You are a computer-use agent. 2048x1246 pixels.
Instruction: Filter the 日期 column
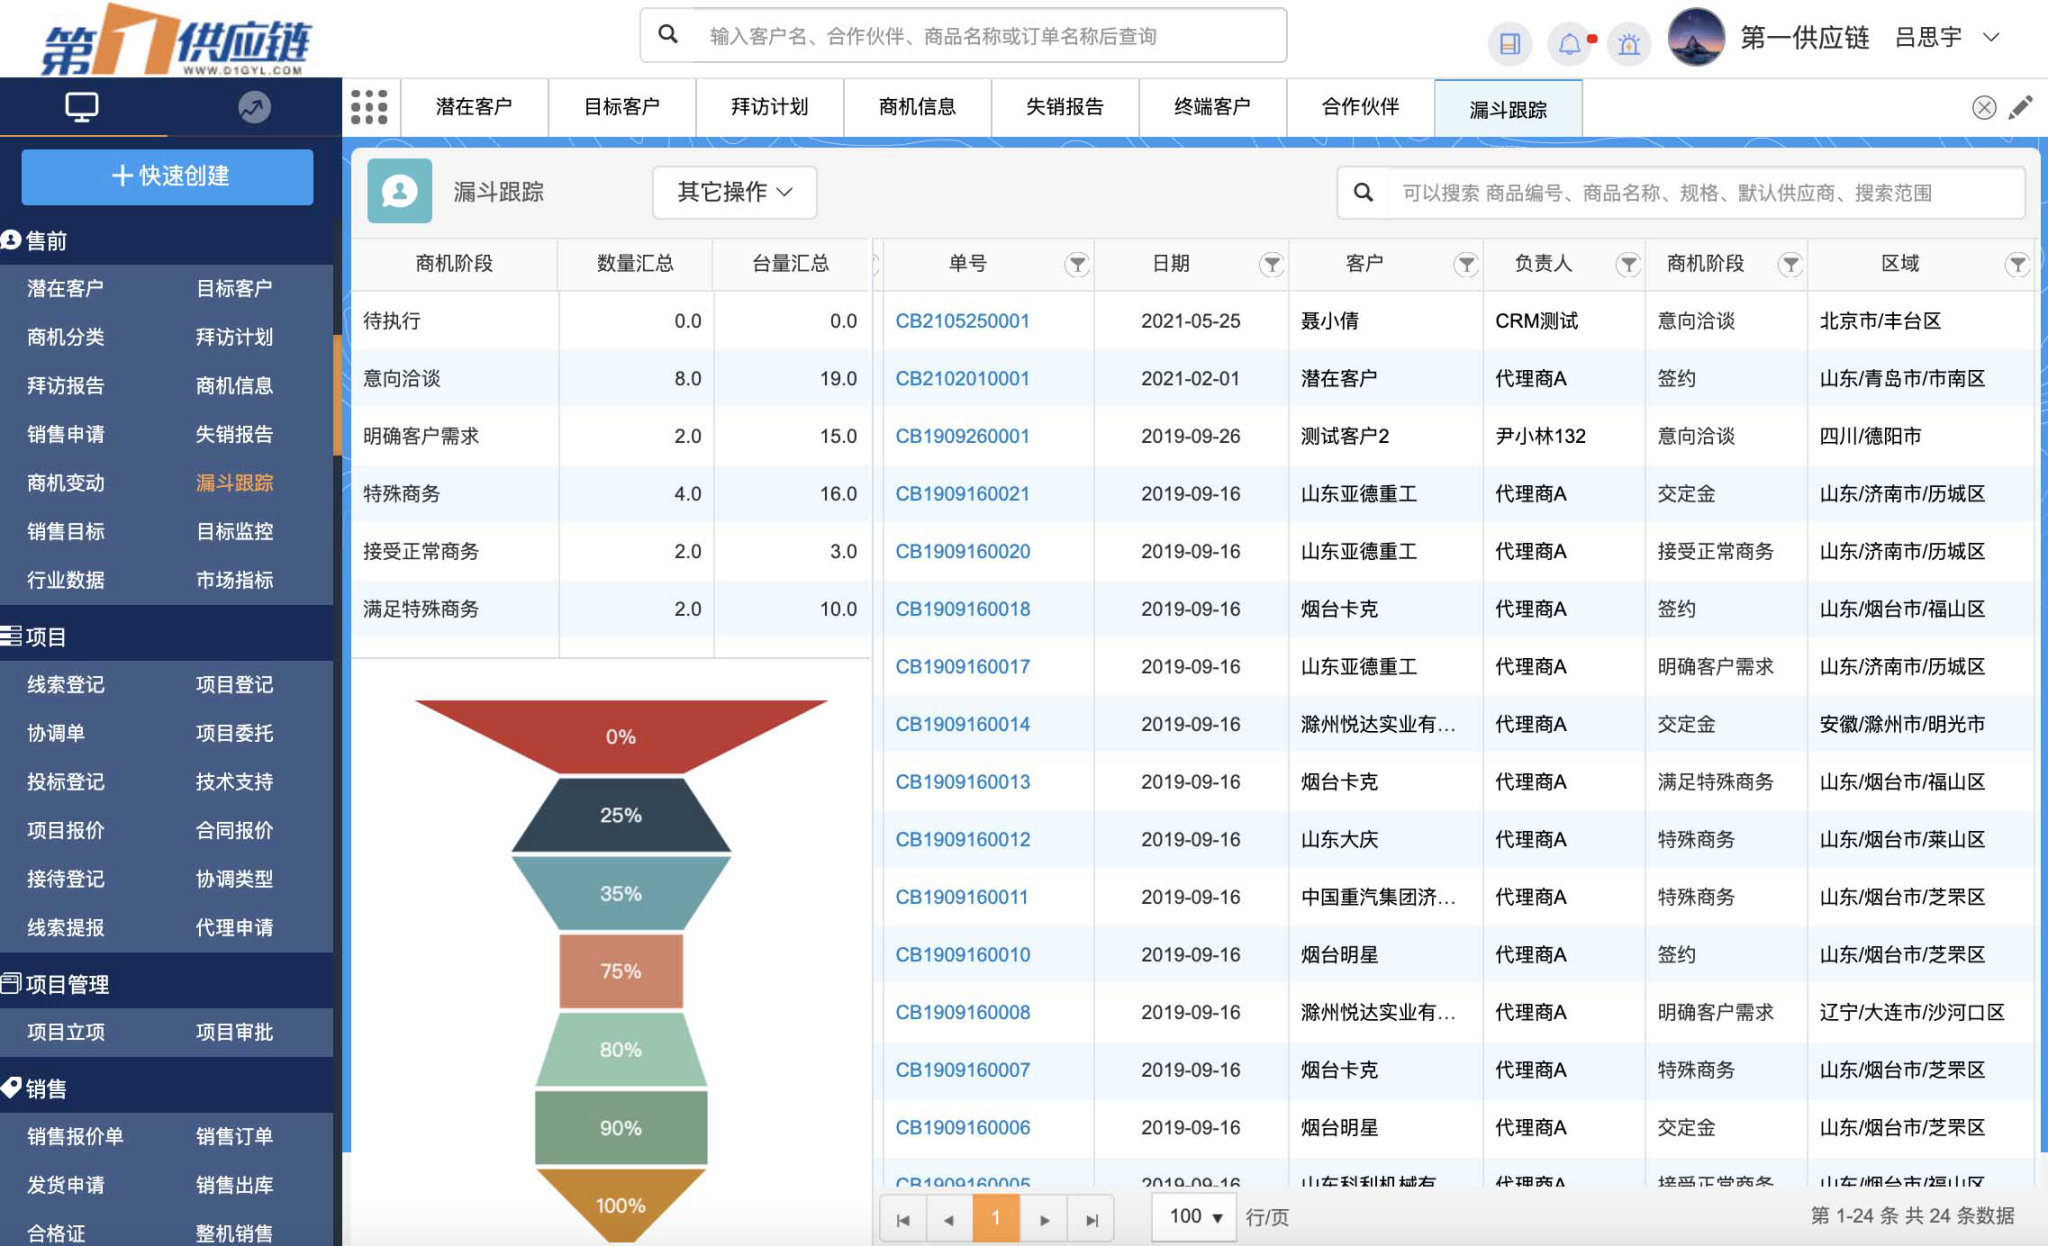[x=1271, y=264]
